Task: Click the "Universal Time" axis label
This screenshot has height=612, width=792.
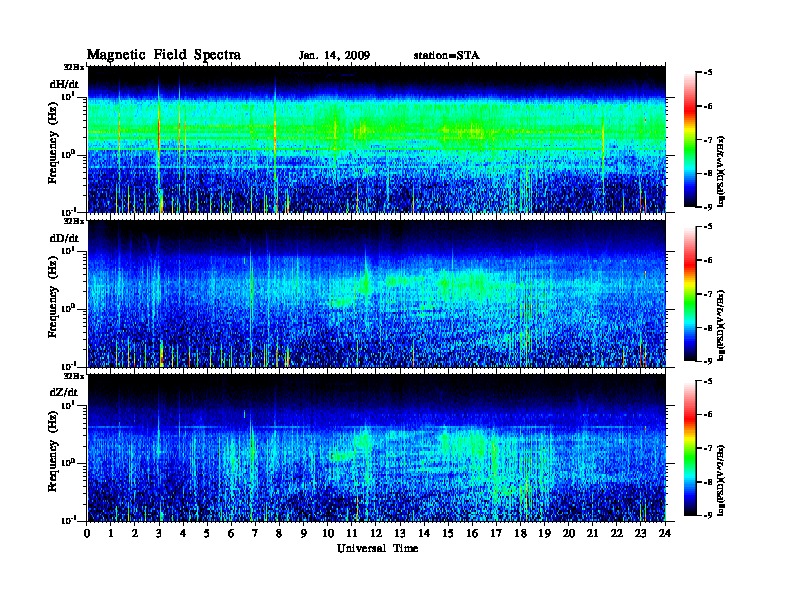Action: [377, 548]
